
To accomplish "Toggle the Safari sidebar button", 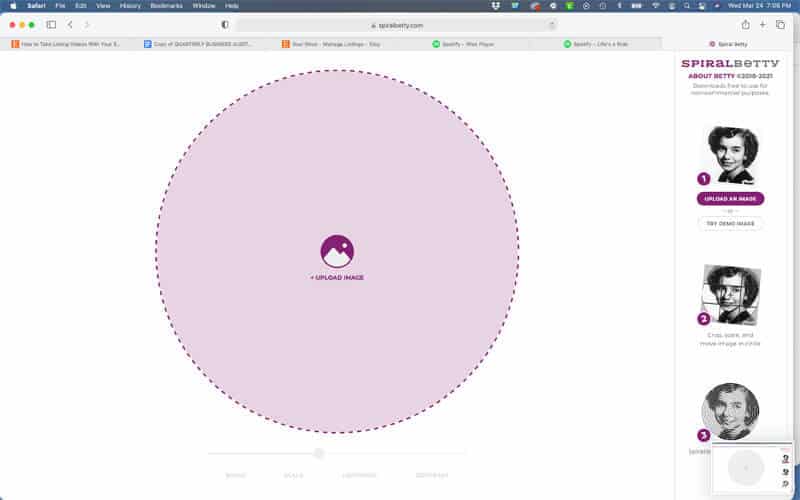I will coord(51,24).
